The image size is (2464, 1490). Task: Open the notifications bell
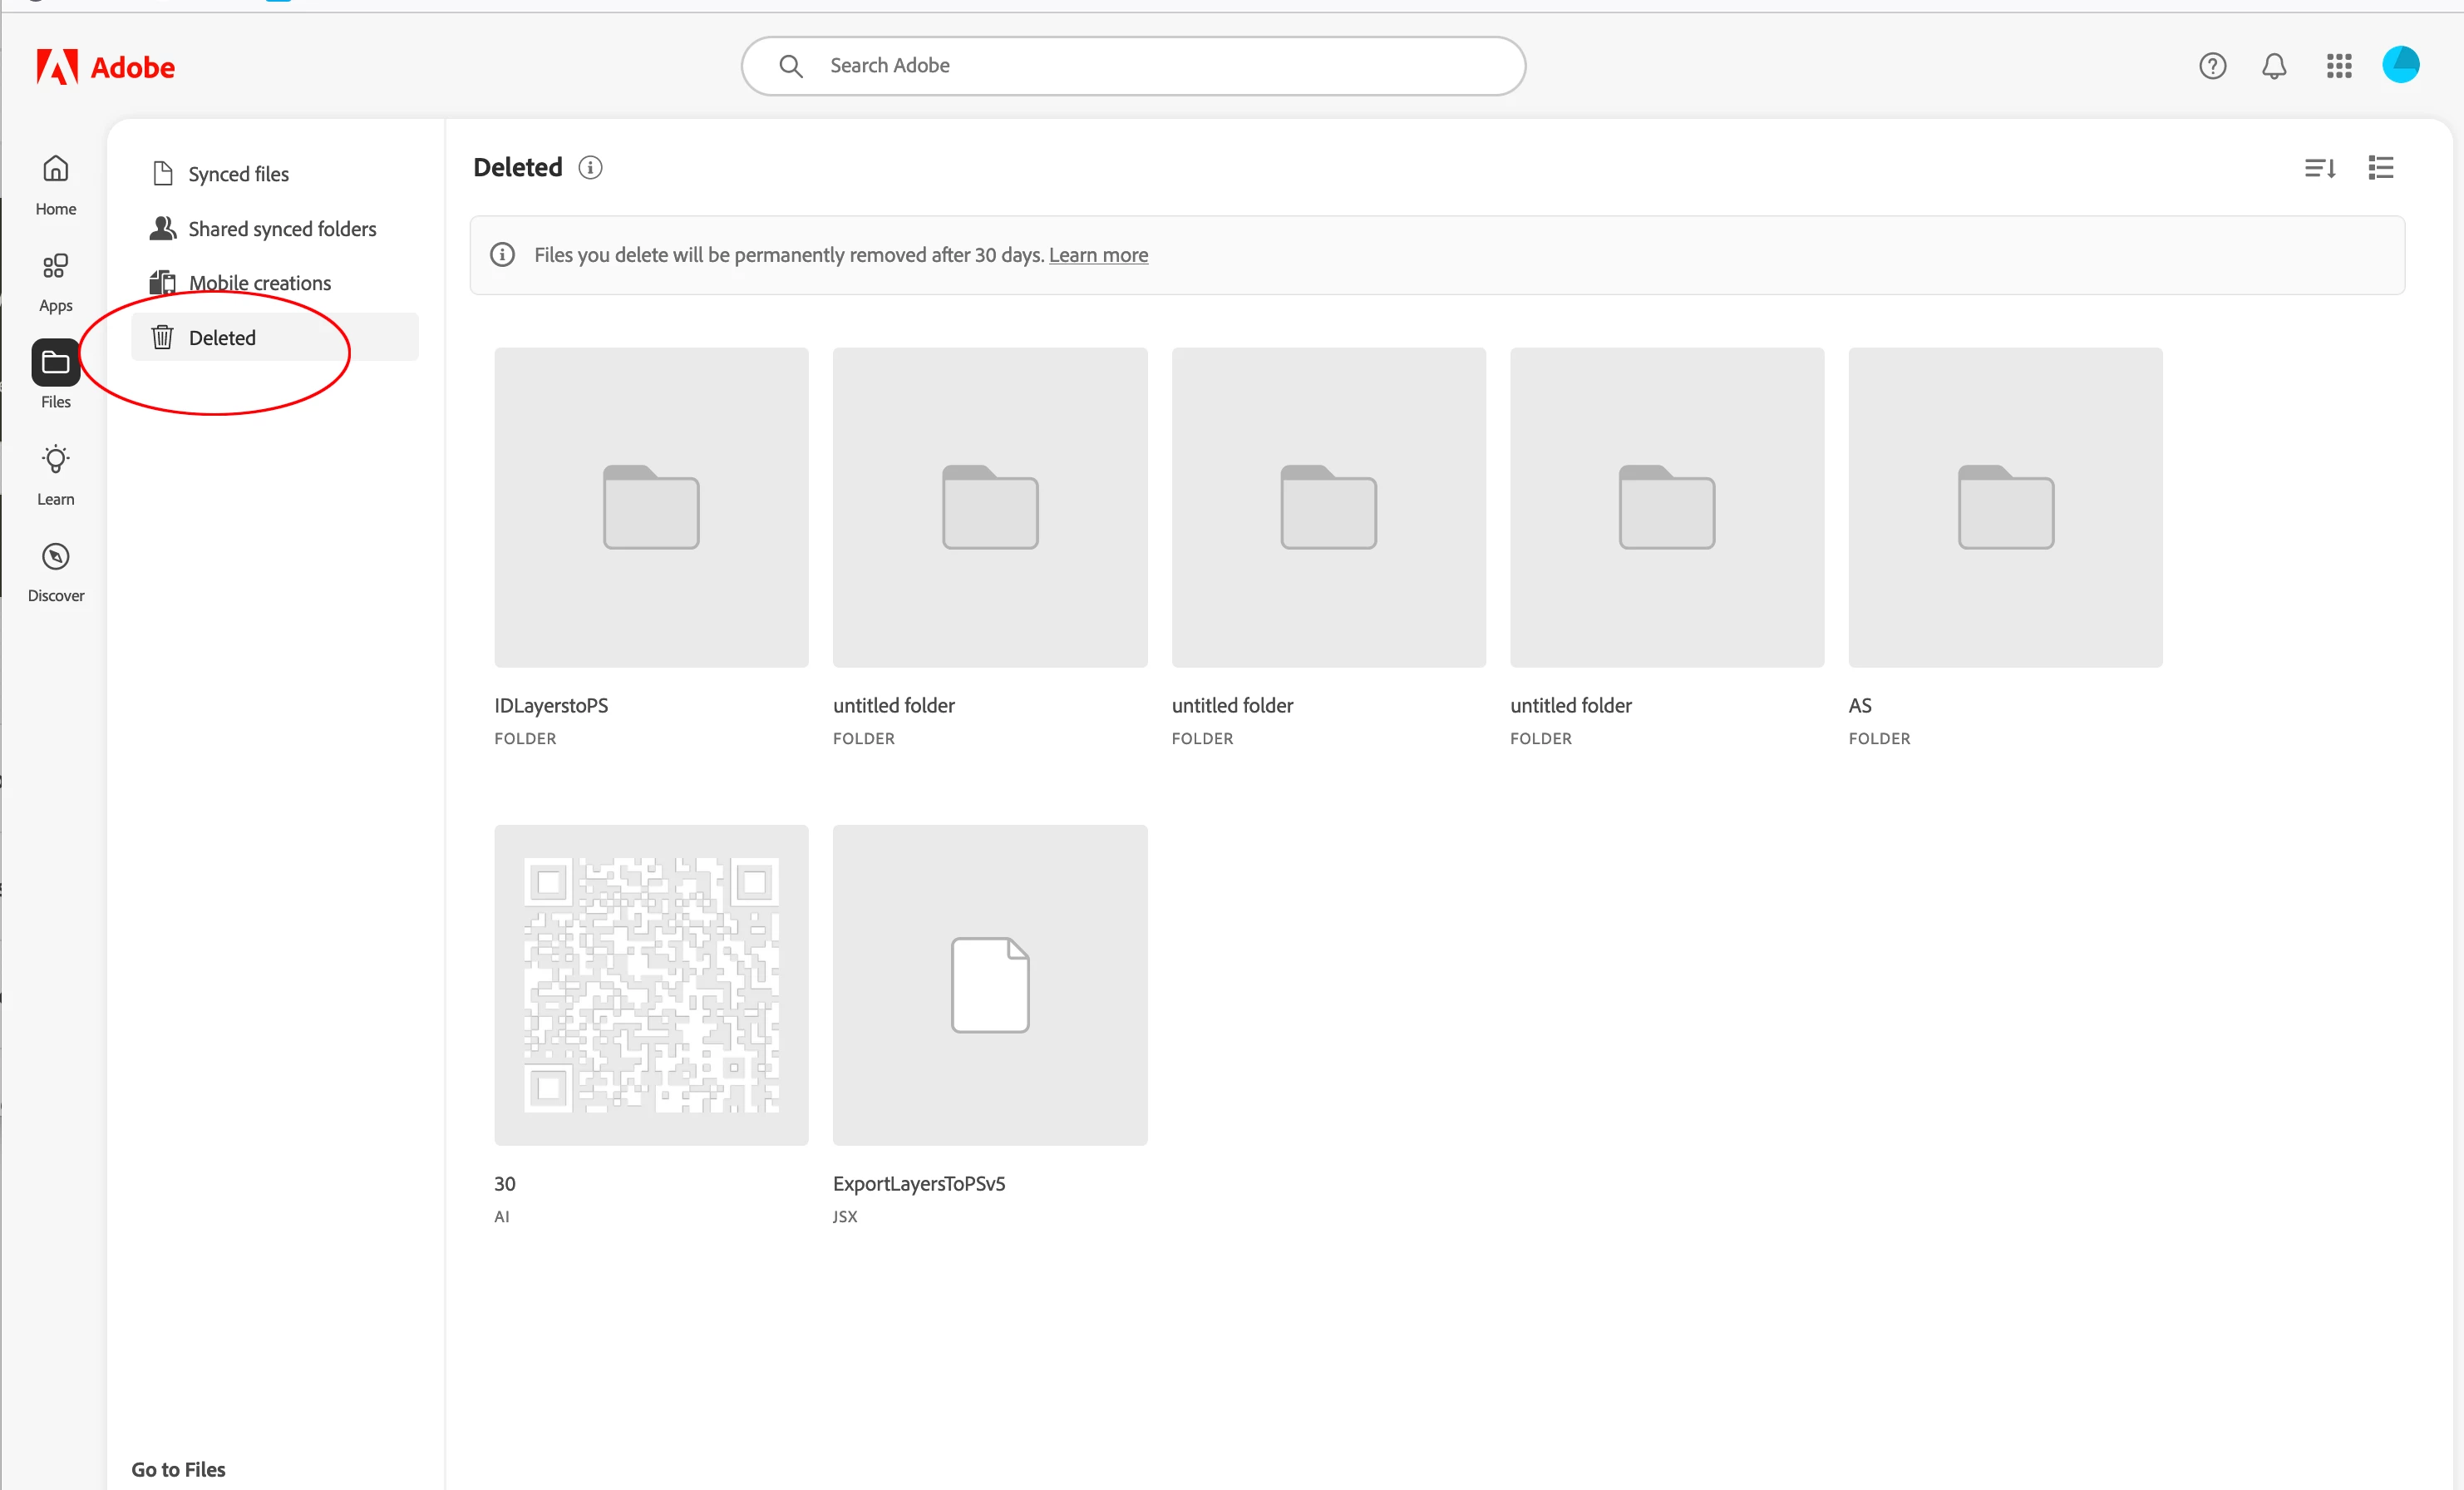click(x=2274, y=66)
